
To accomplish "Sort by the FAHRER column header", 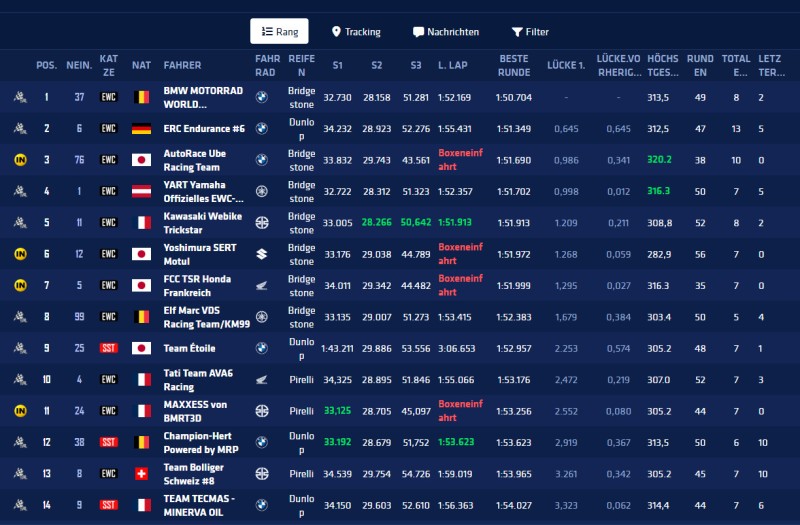I will point(182,65).
